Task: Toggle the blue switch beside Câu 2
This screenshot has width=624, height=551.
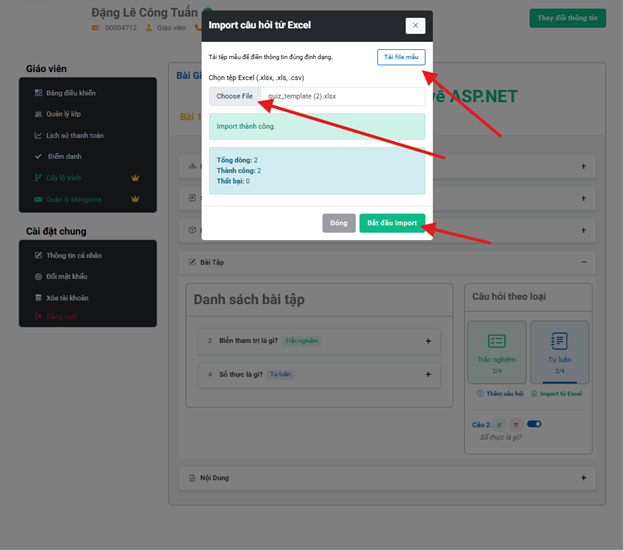Action: [534, 424]
